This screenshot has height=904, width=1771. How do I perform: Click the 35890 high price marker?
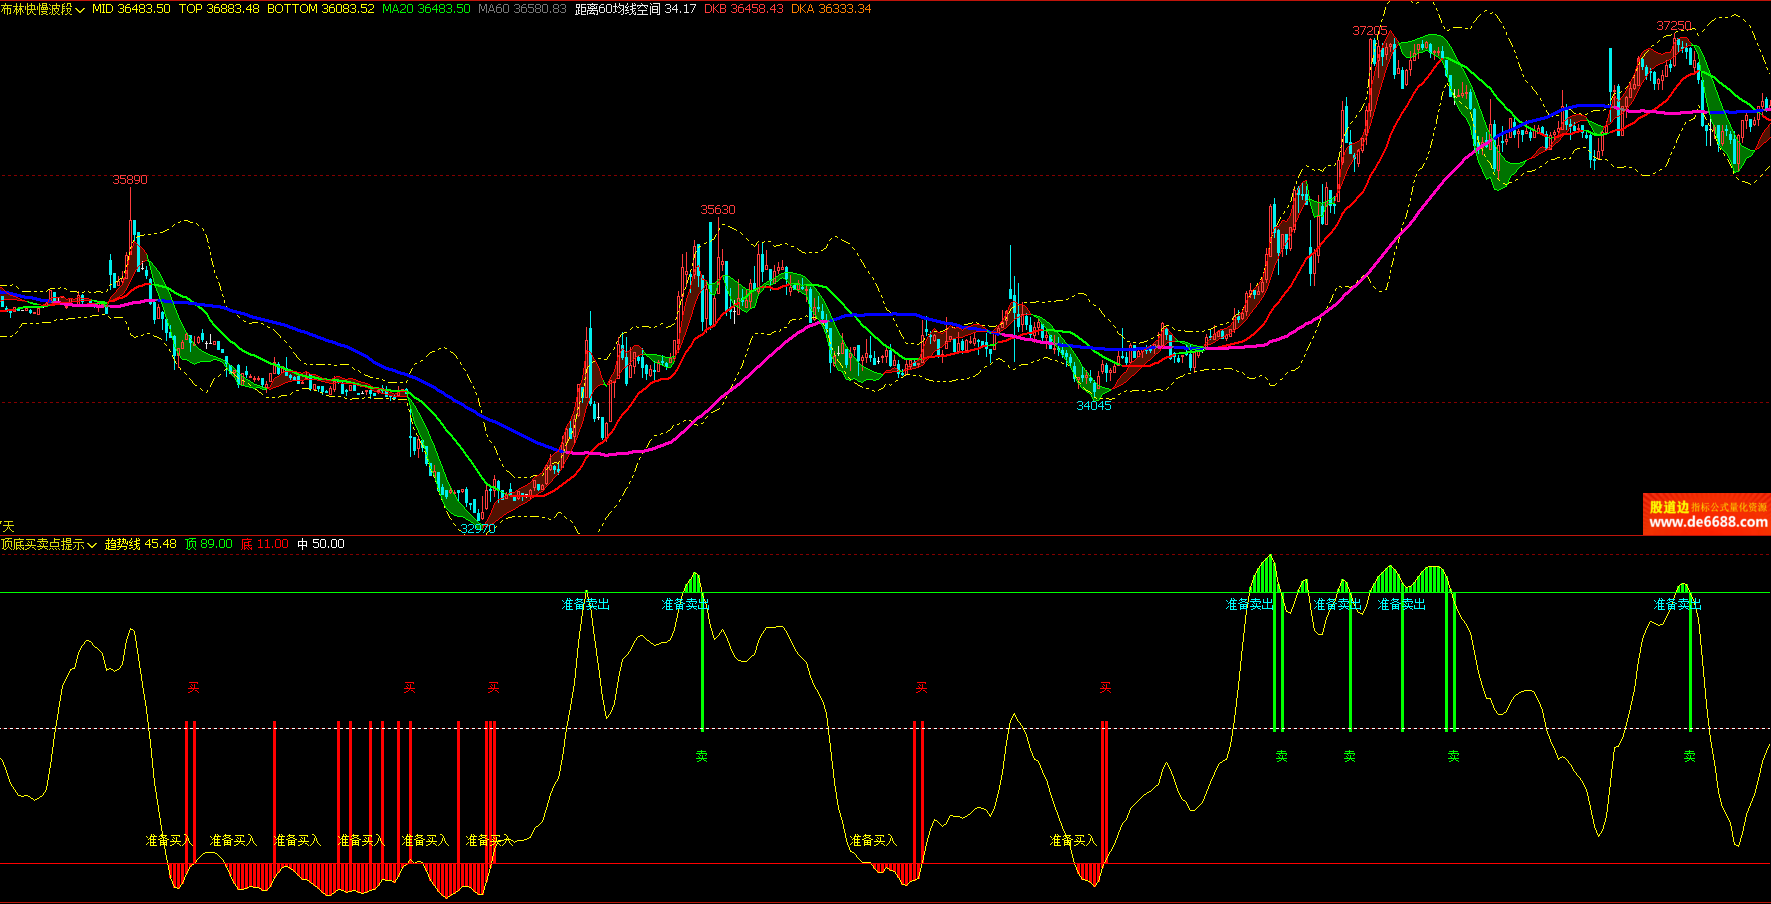[129, 180]
